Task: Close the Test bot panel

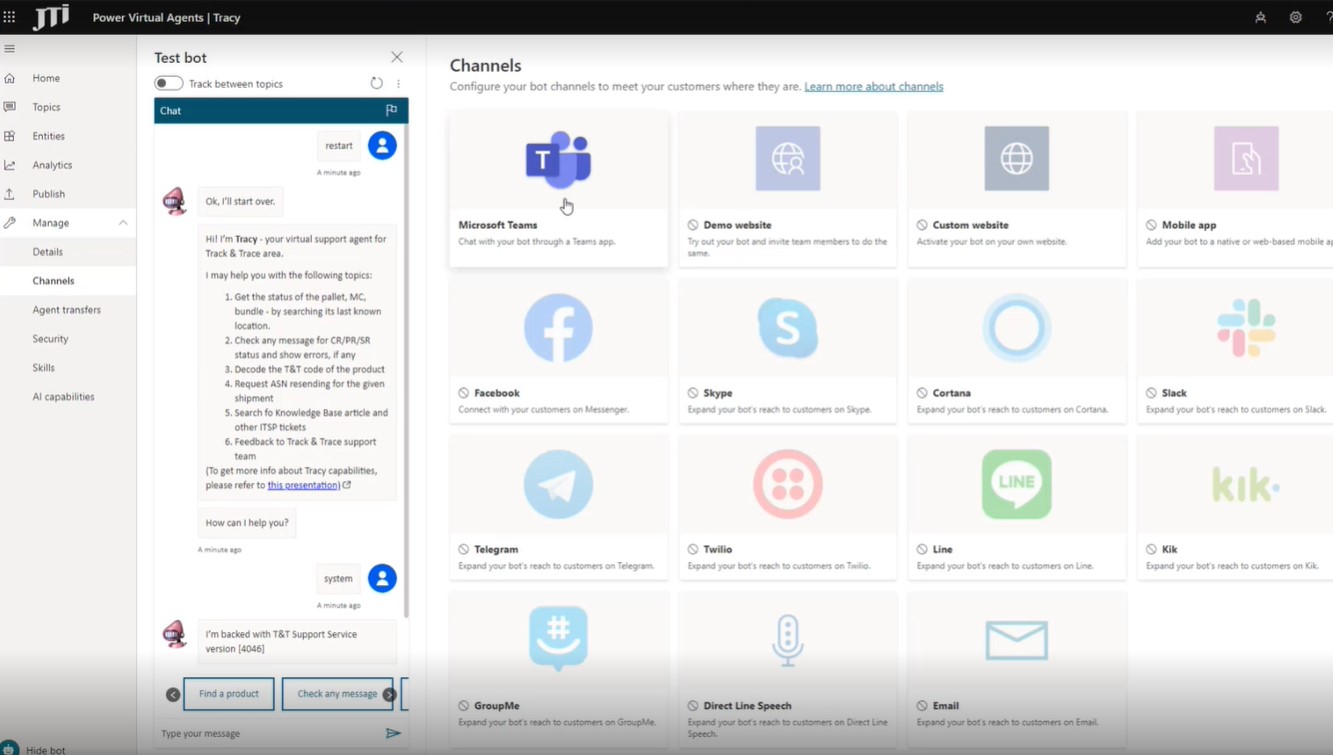Action: tap(397, 57)
